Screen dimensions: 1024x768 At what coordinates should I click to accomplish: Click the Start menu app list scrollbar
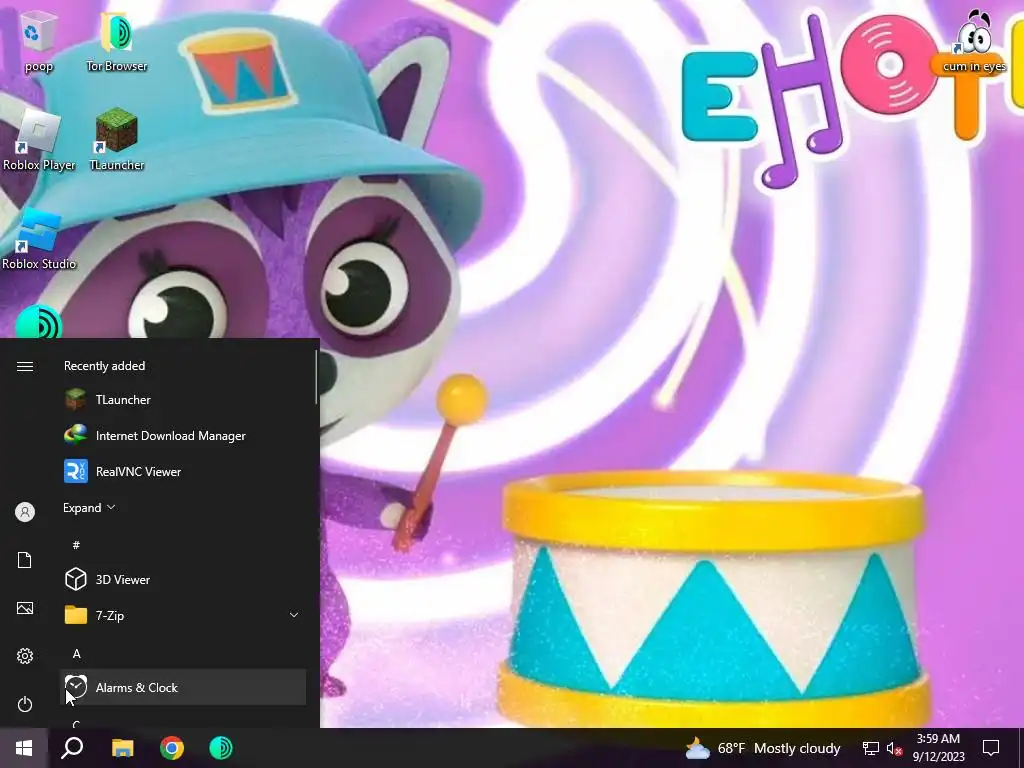[x=316, y=377]
